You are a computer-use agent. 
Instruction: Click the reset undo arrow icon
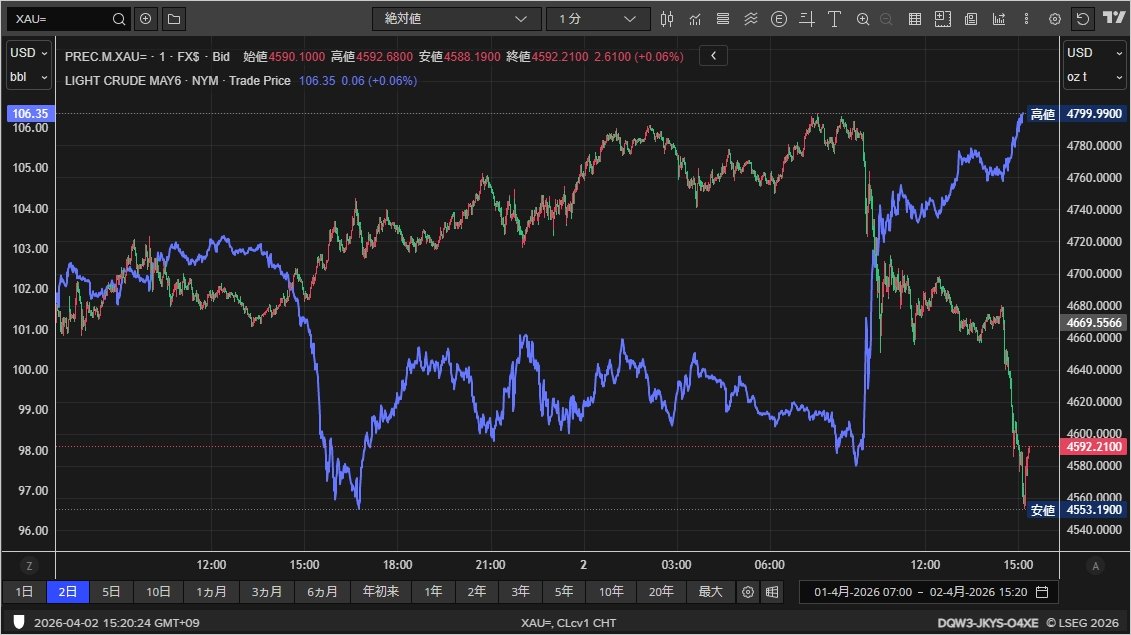pos(1083,19)
